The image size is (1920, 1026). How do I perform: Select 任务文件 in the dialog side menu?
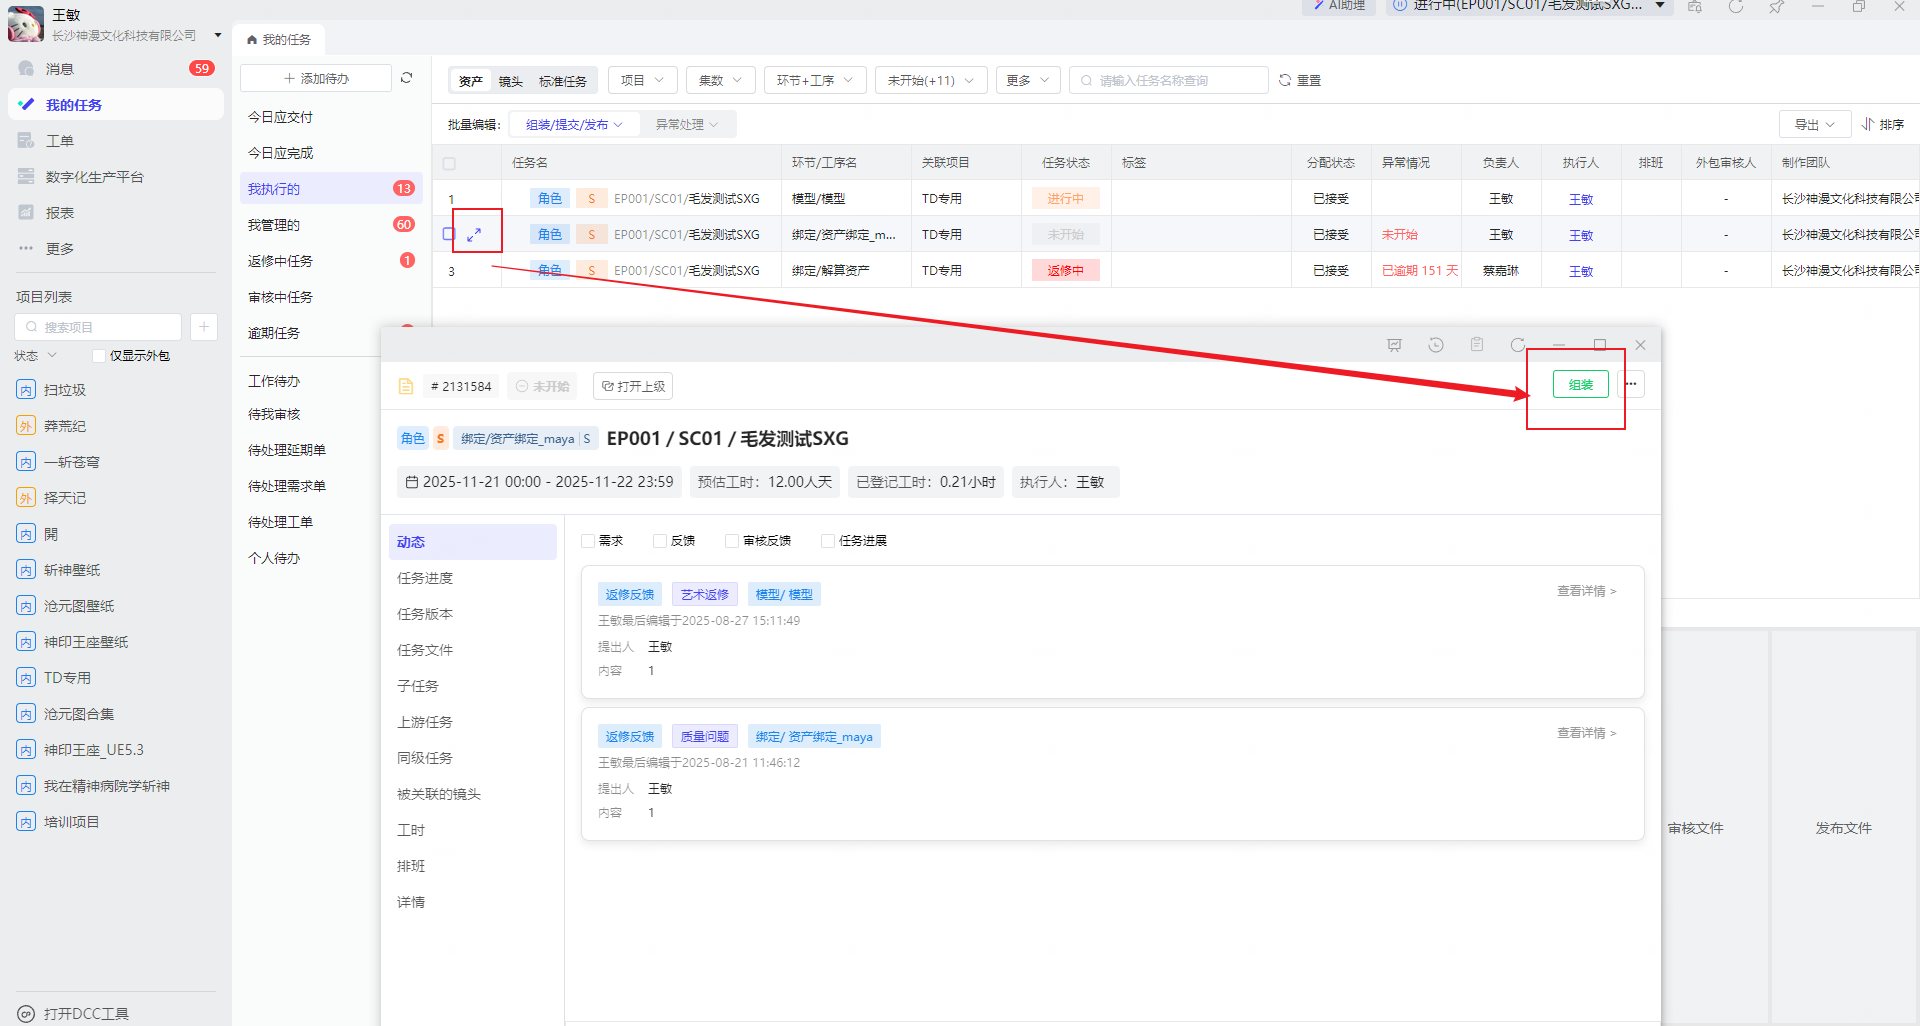click(x=425, y=650)
